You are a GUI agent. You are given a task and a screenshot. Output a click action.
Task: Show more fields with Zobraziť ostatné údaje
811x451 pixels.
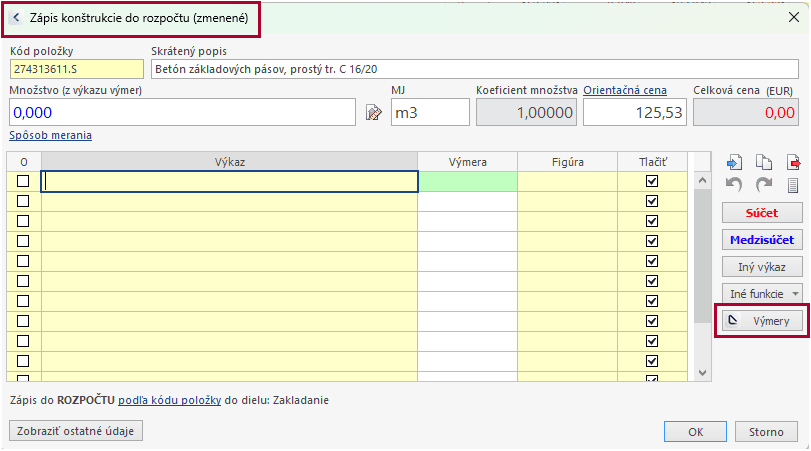coord(77,431)
